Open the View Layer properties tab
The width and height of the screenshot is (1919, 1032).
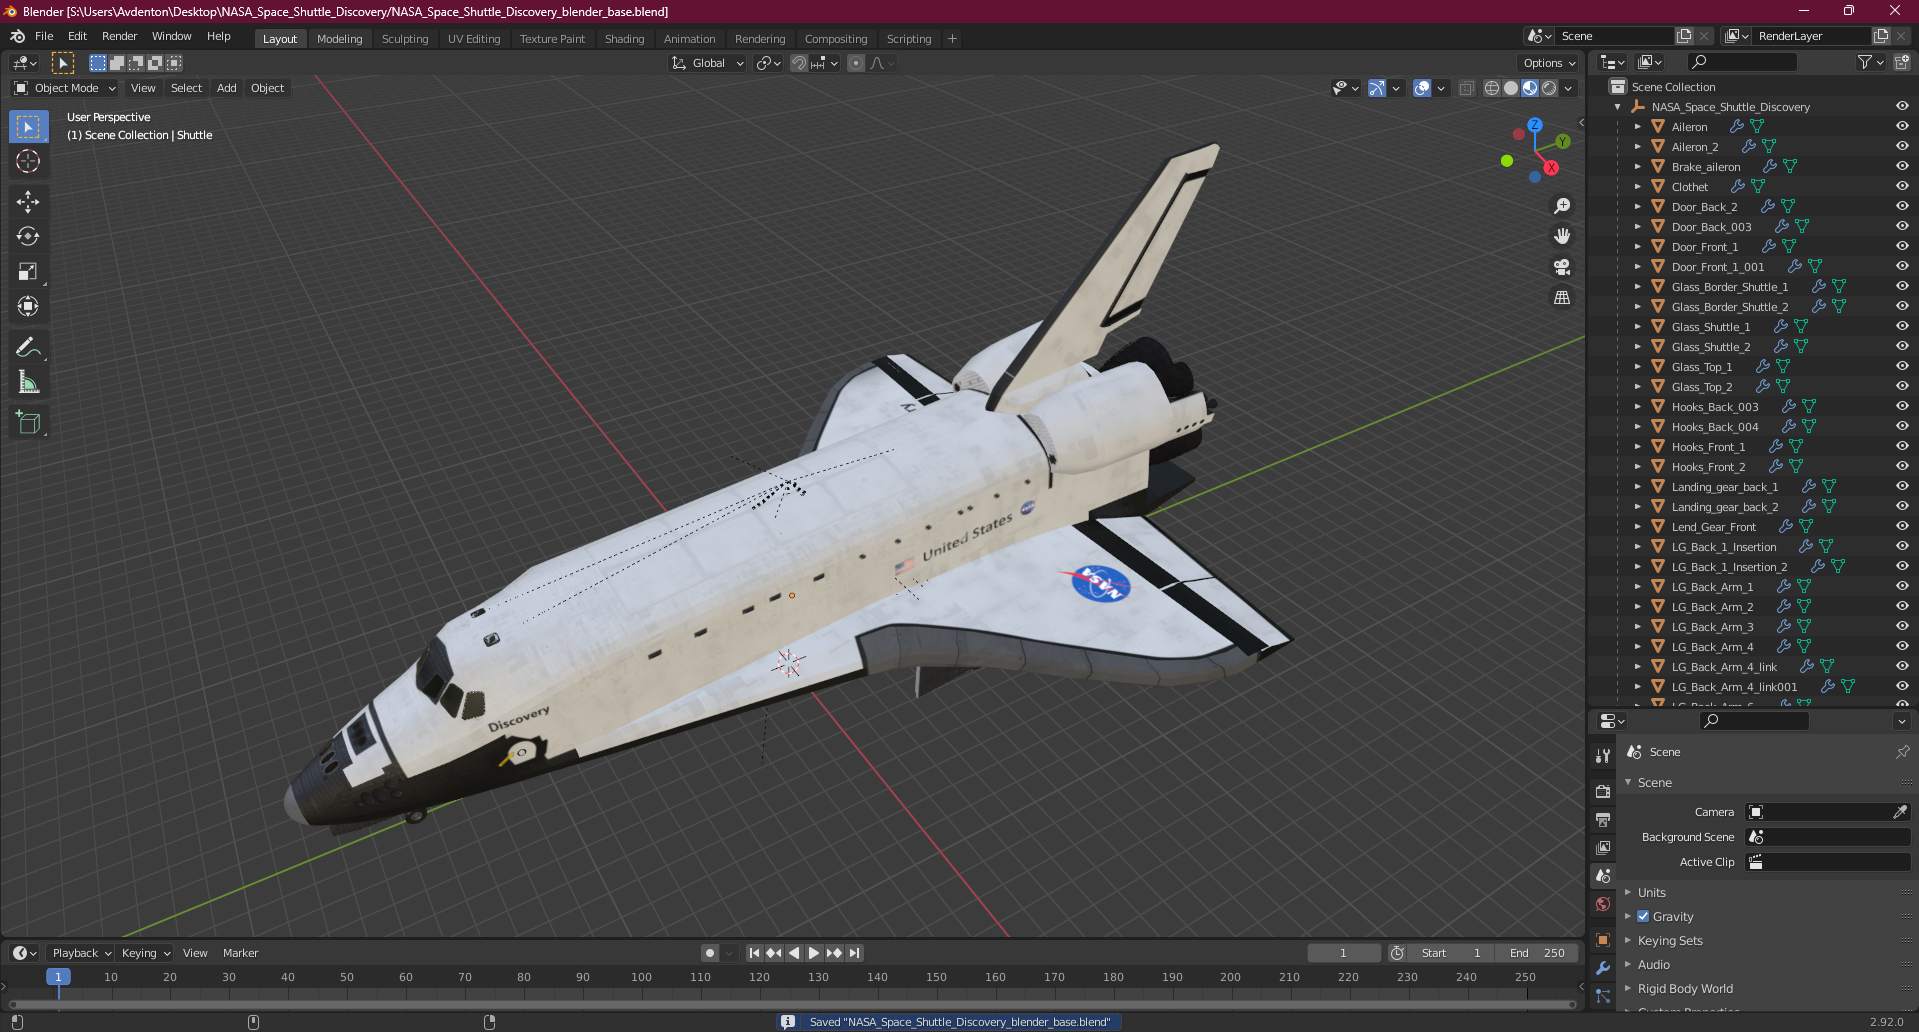(1603, 848)
